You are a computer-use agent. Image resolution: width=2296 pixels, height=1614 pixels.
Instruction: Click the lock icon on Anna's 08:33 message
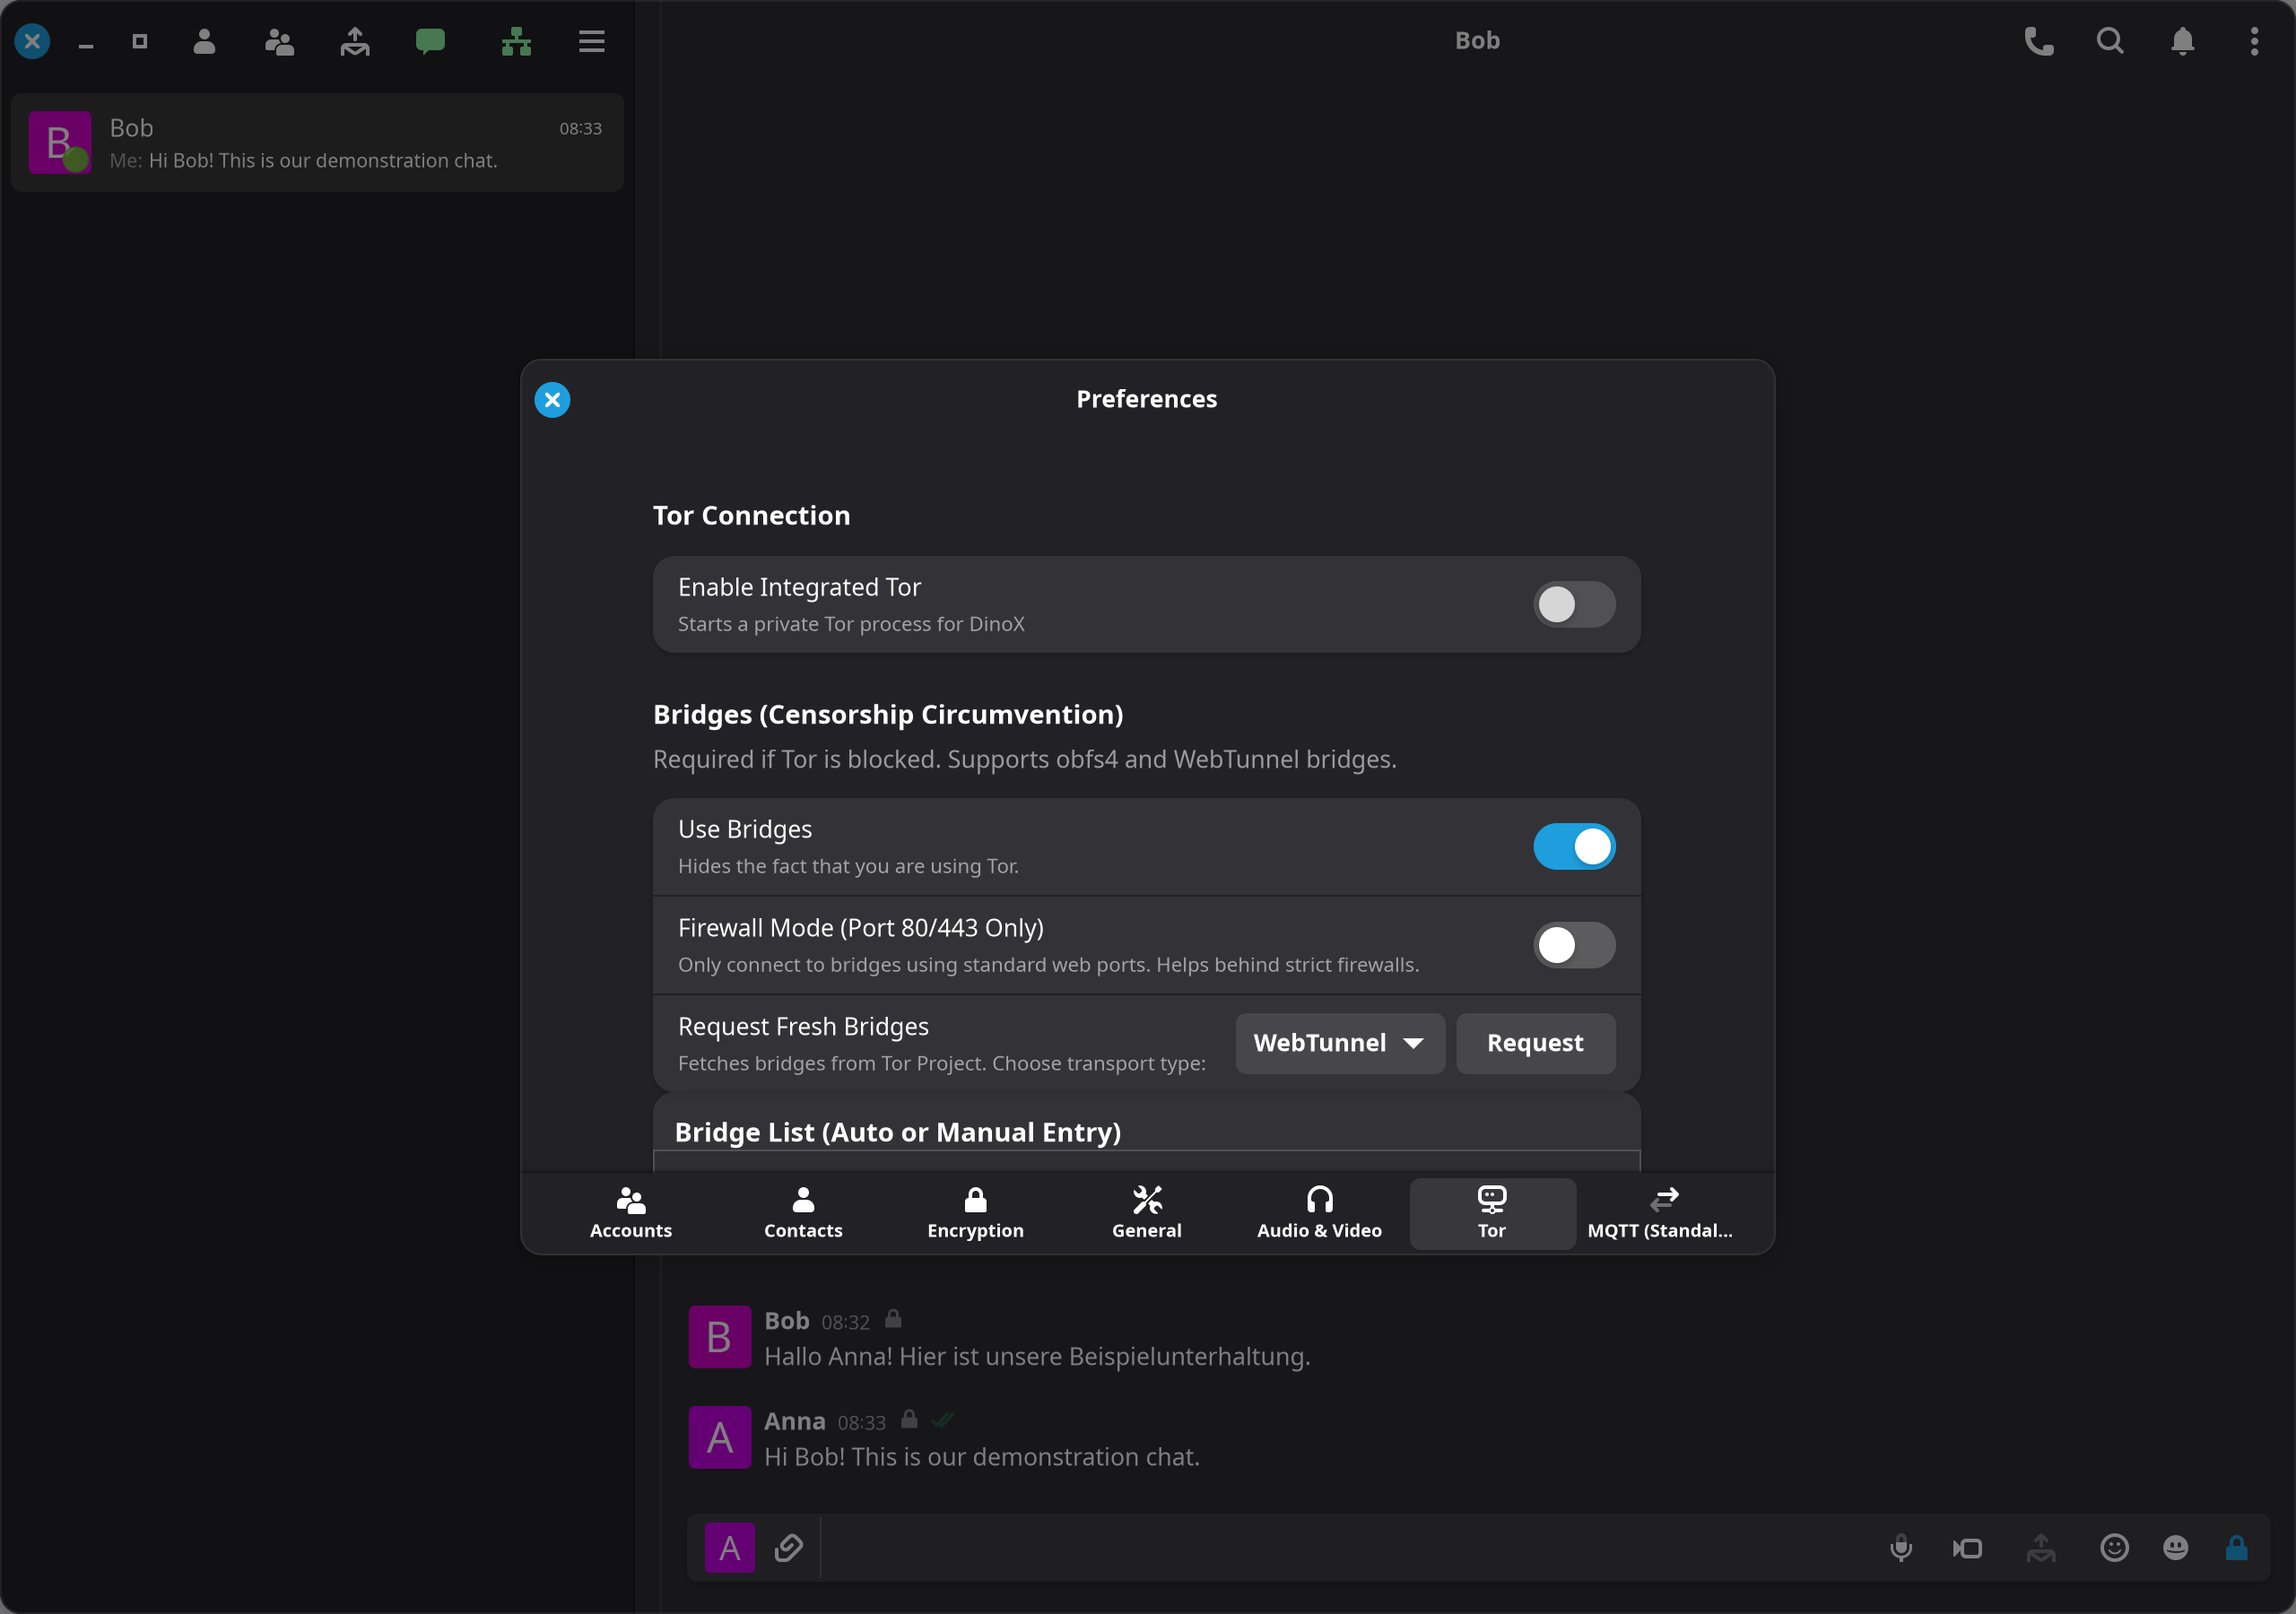click(x=909, y=1419)
